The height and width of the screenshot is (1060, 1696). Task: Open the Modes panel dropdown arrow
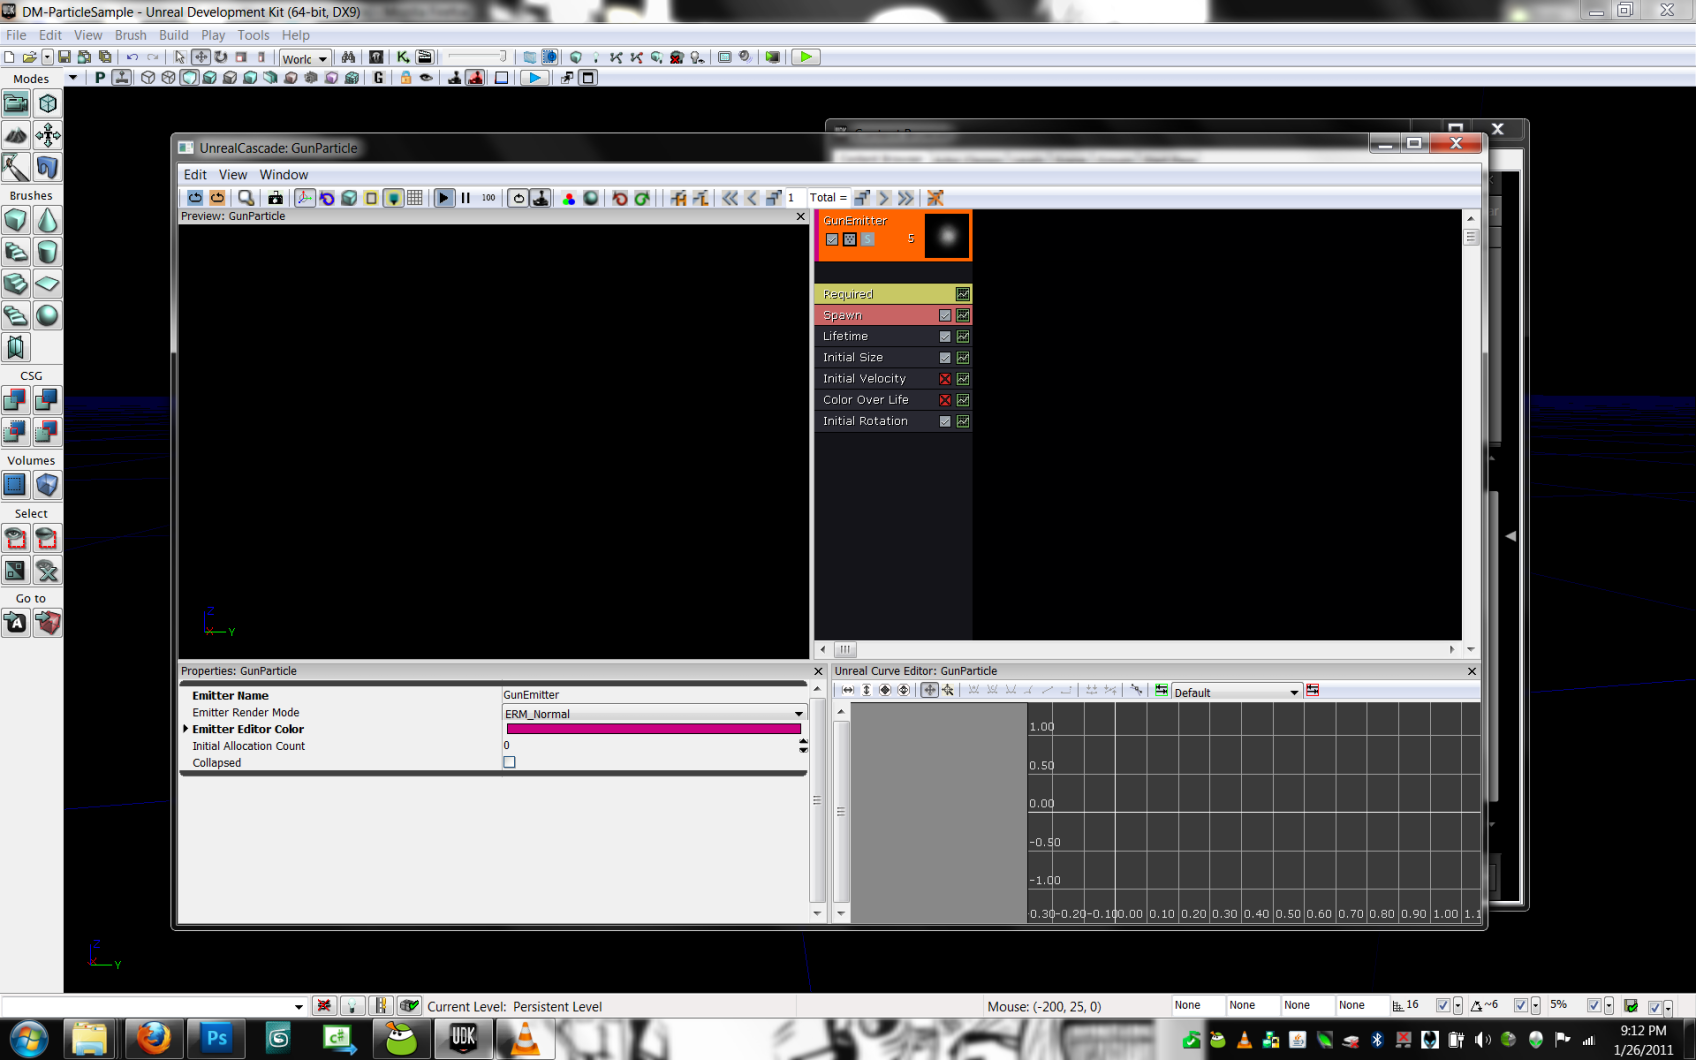(x=72, y=78)
